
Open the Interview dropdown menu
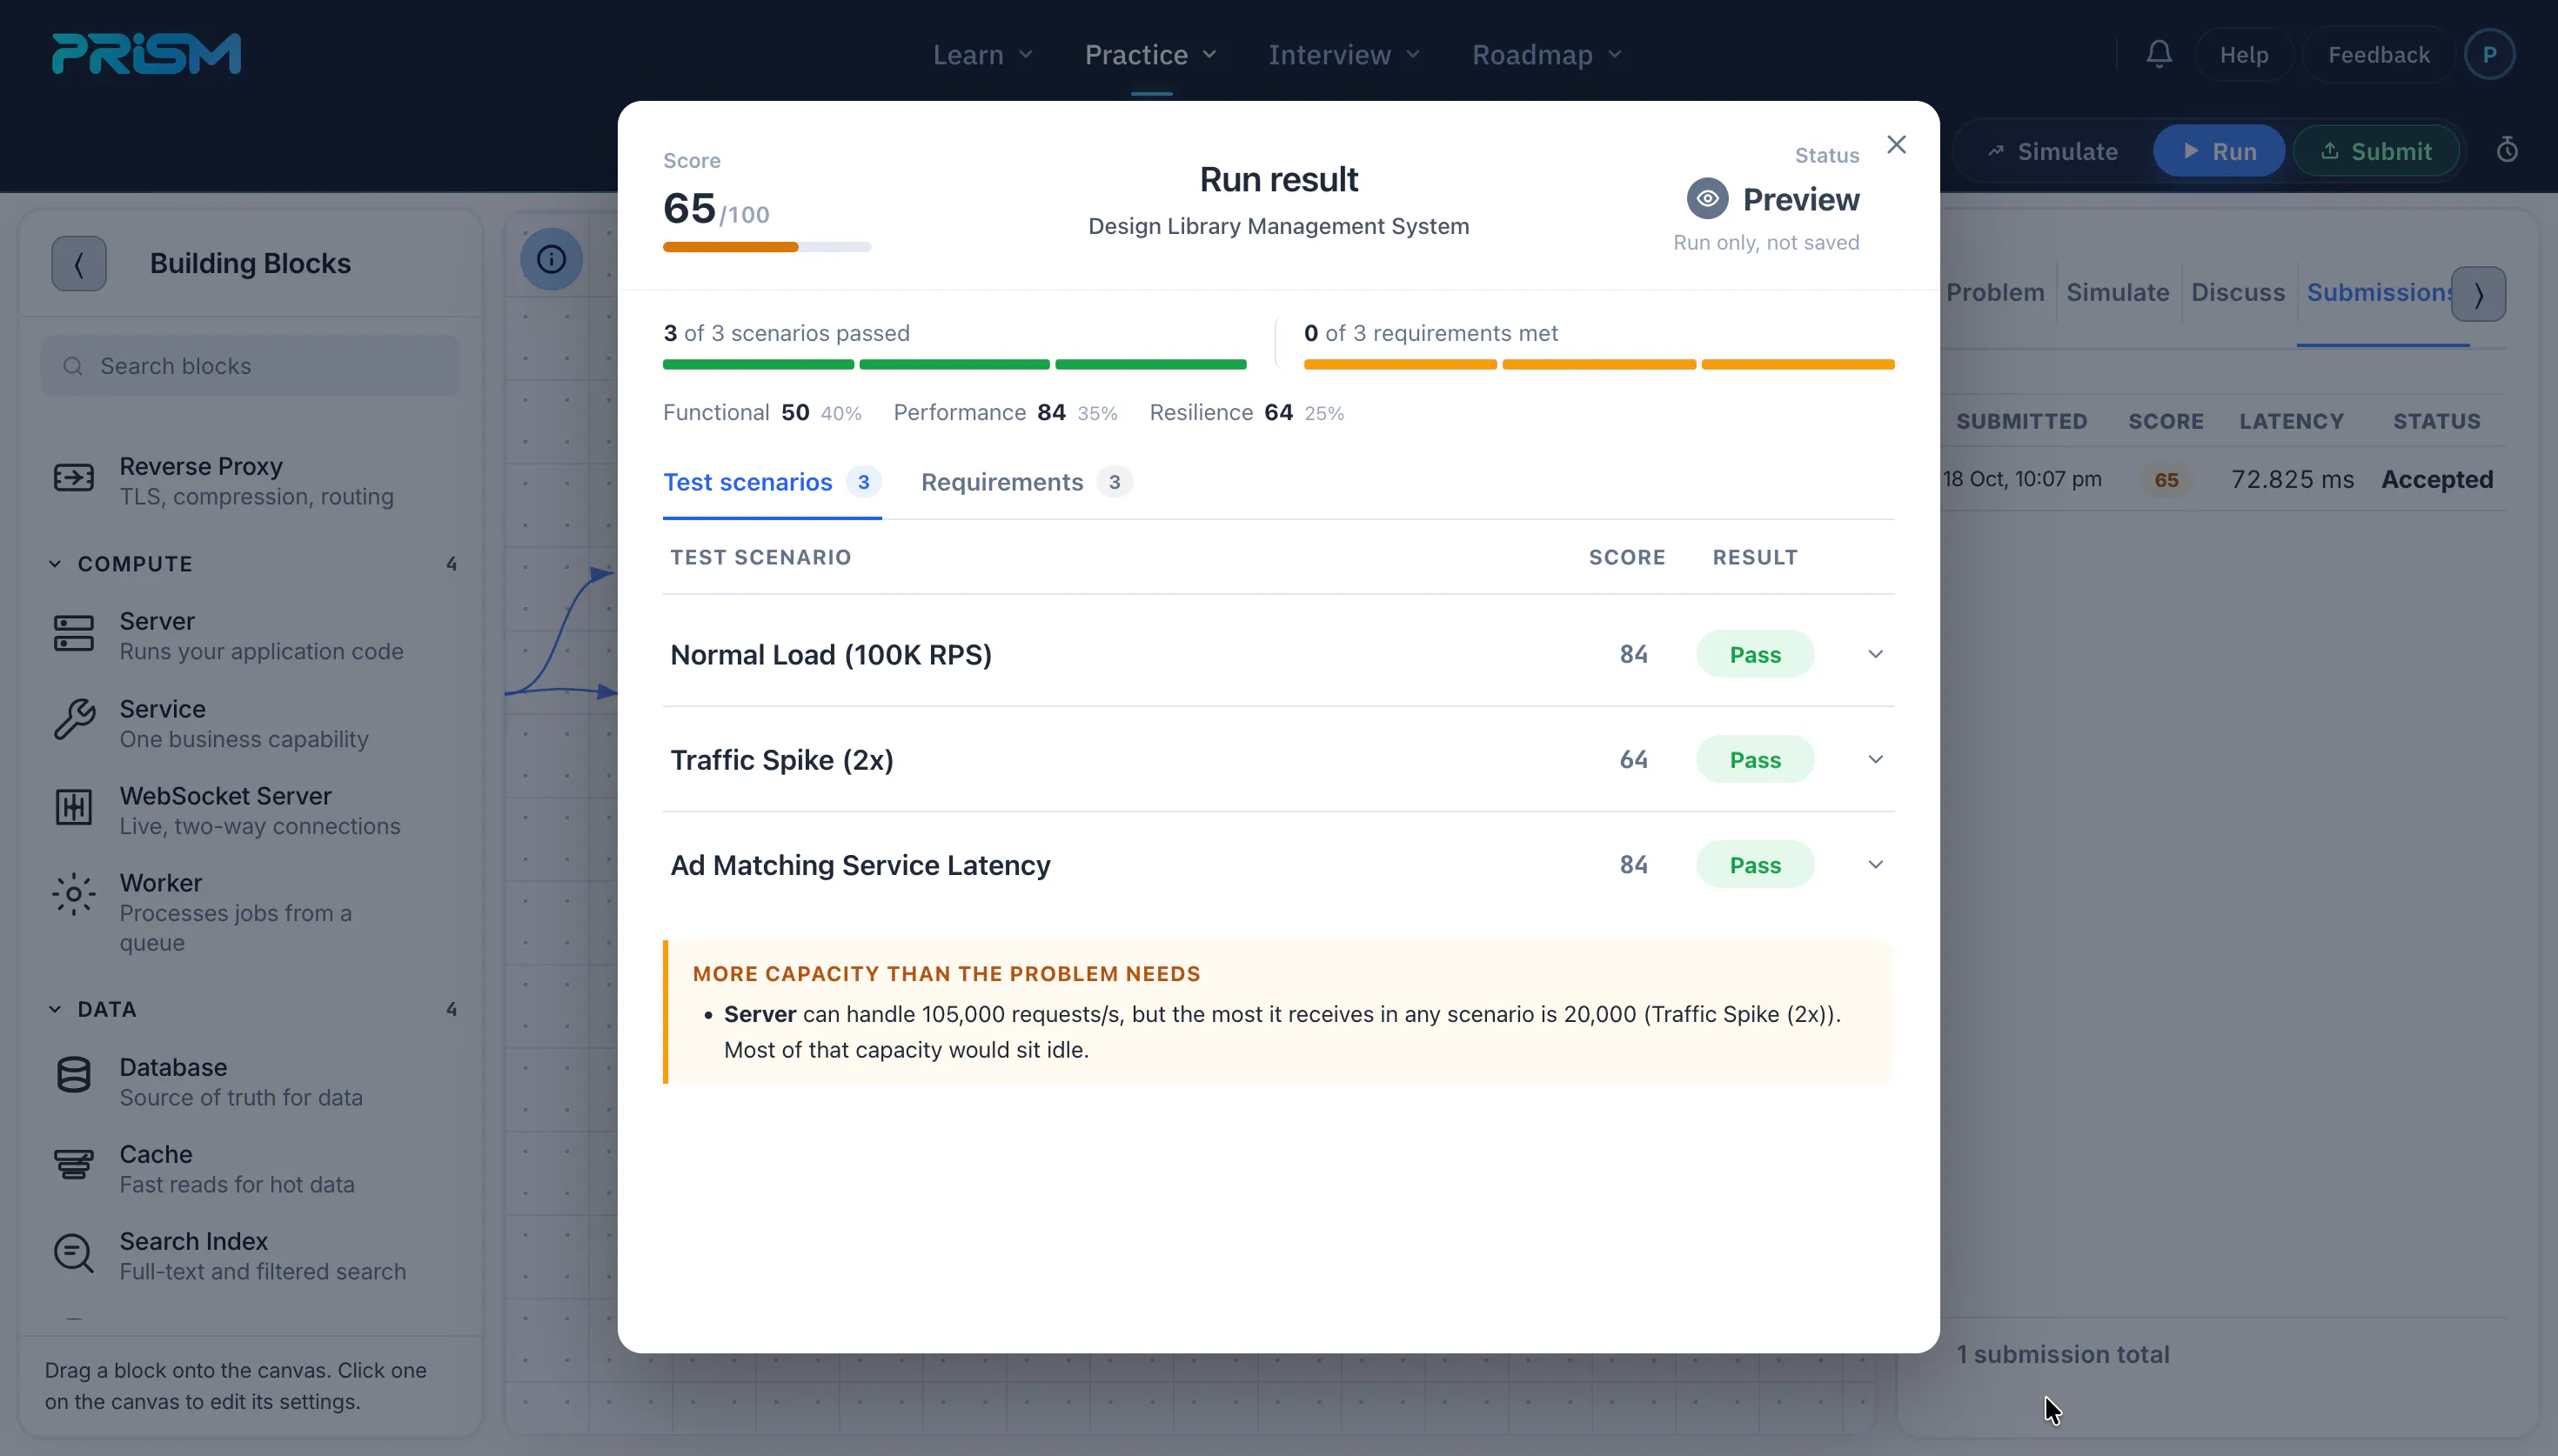tap(1344, 55)
